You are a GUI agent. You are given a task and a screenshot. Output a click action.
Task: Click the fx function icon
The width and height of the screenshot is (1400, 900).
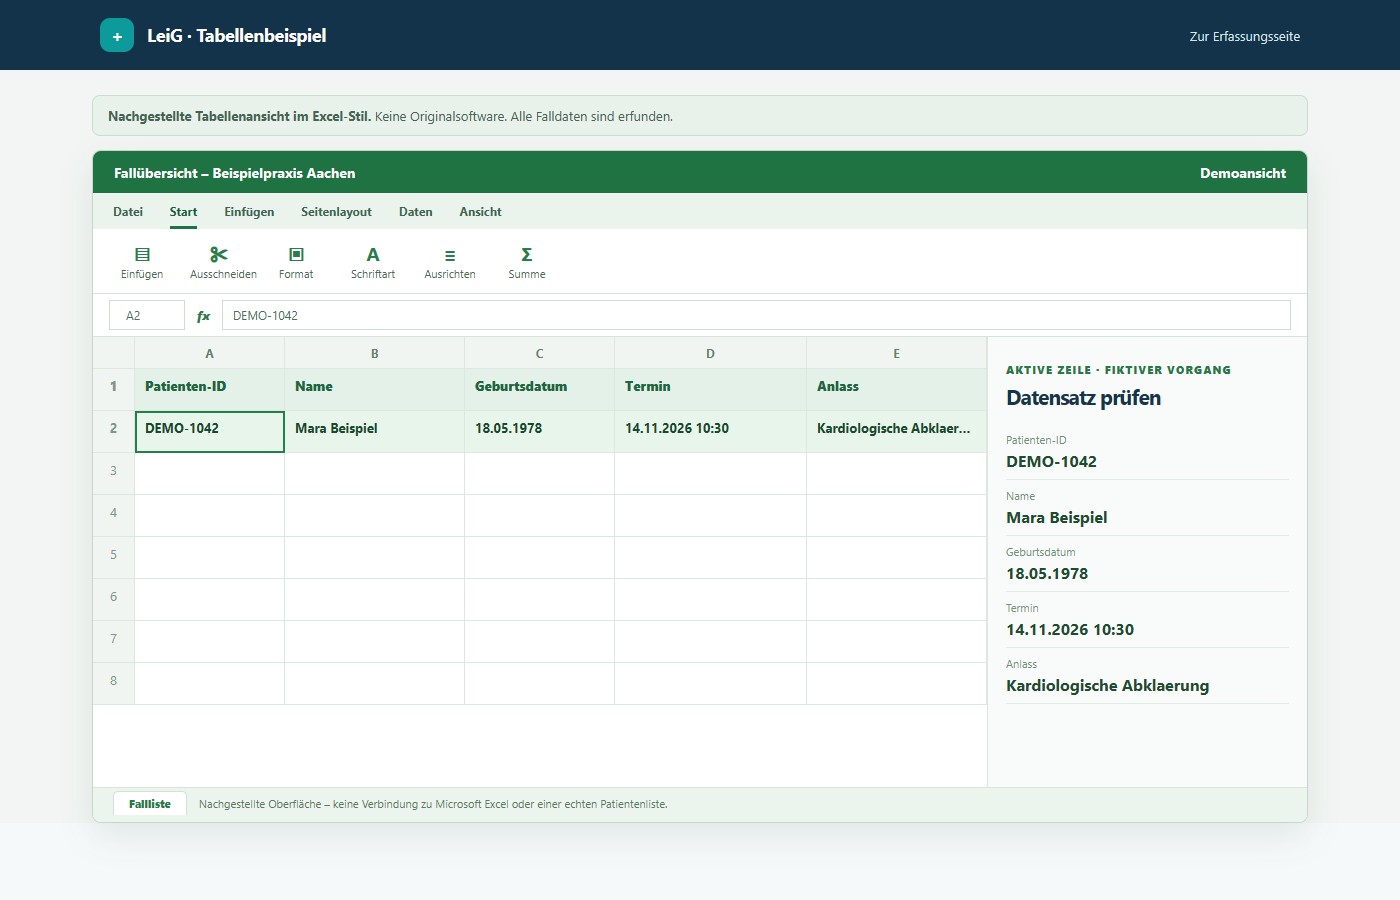[204, 316]
